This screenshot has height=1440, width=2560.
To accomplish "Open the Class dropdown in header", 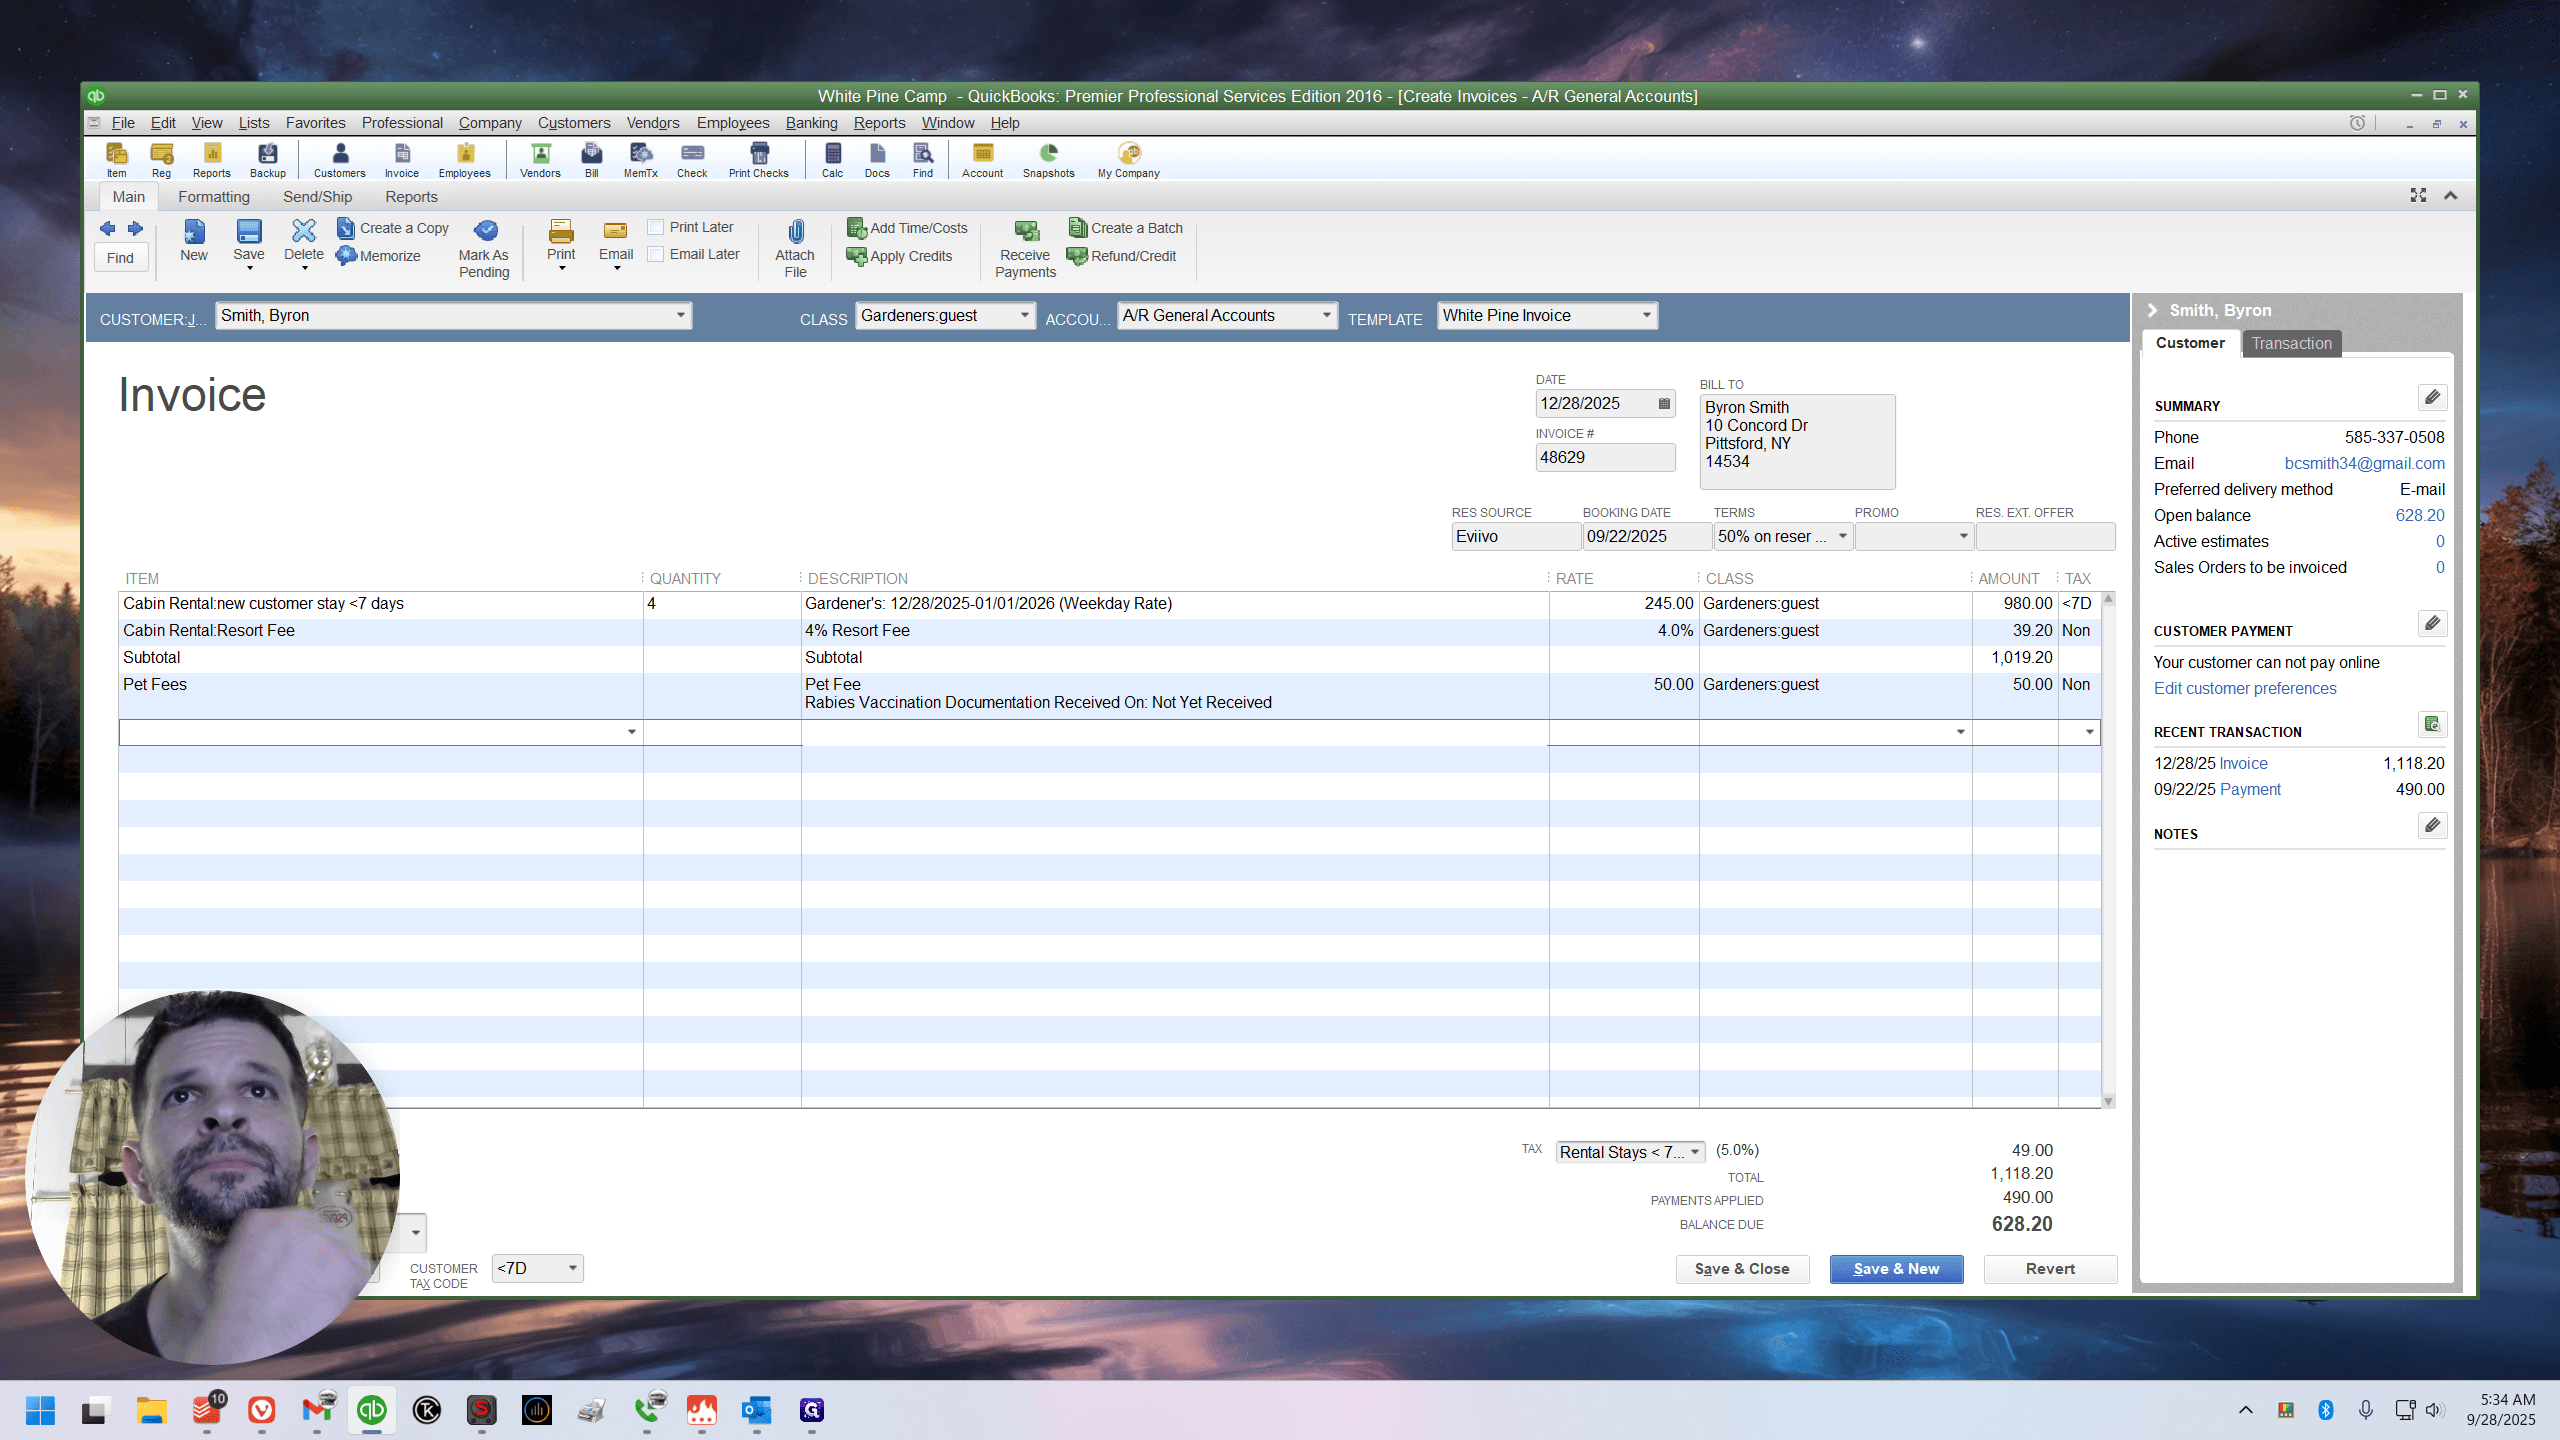I will coord(1024,316).
